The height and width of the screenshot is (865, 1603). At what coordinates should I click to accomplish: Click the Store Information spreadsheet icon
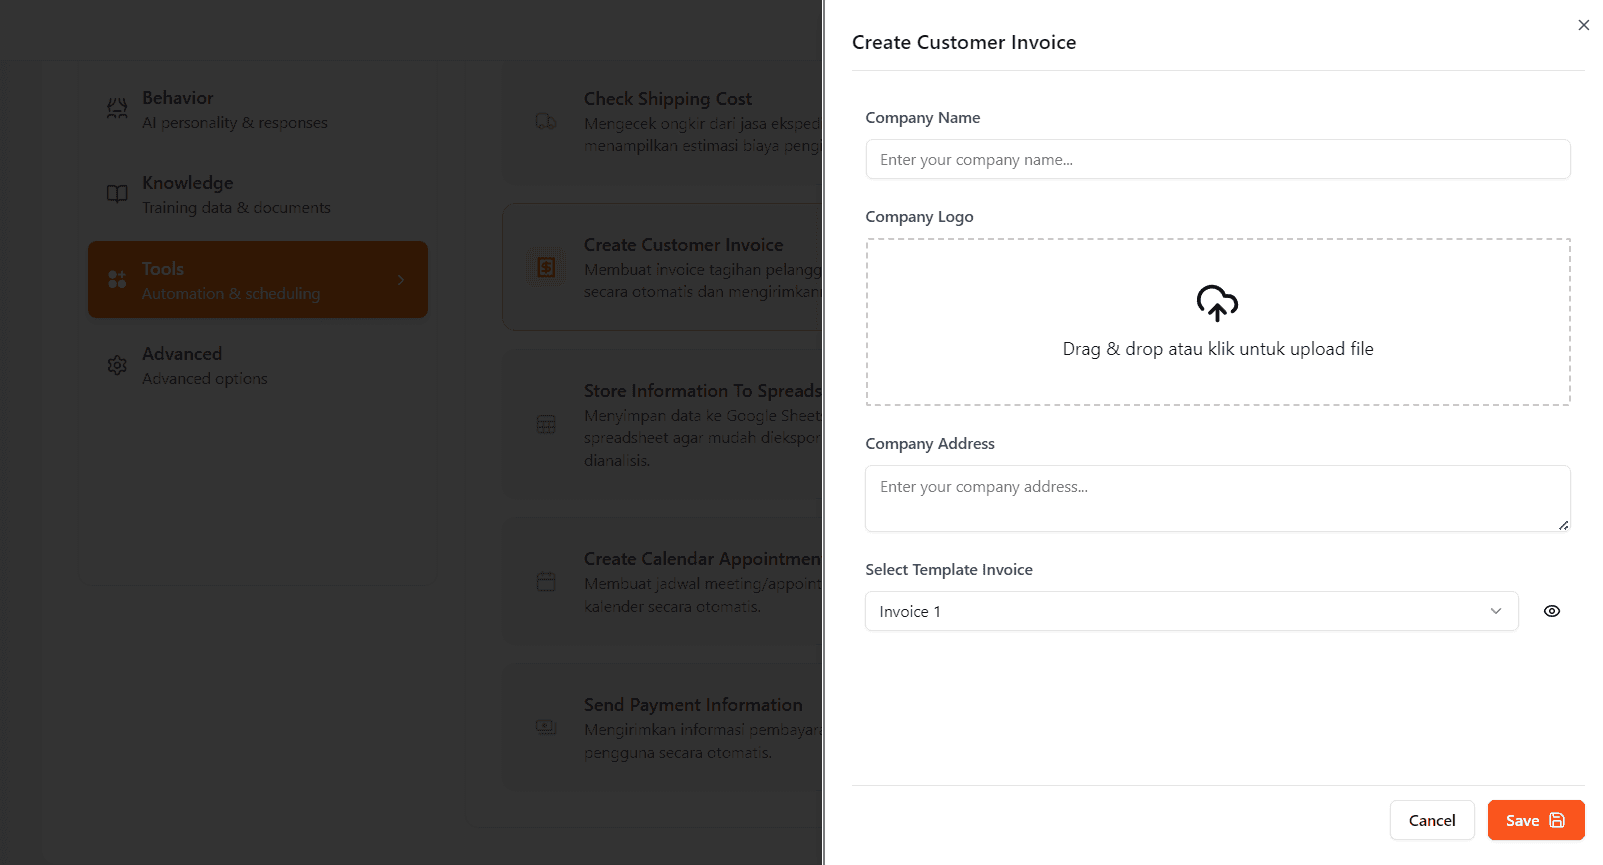click(546, 425)
